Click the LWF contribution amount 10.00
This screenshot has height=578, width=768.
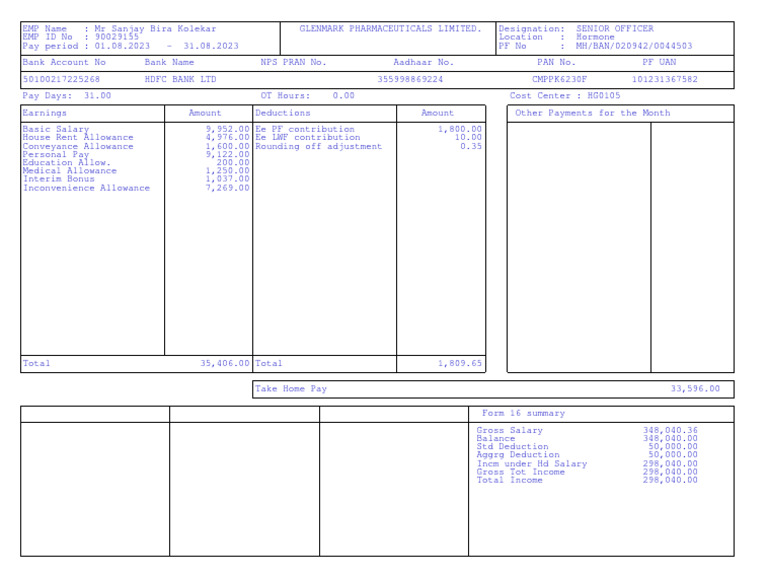[468, 138]
